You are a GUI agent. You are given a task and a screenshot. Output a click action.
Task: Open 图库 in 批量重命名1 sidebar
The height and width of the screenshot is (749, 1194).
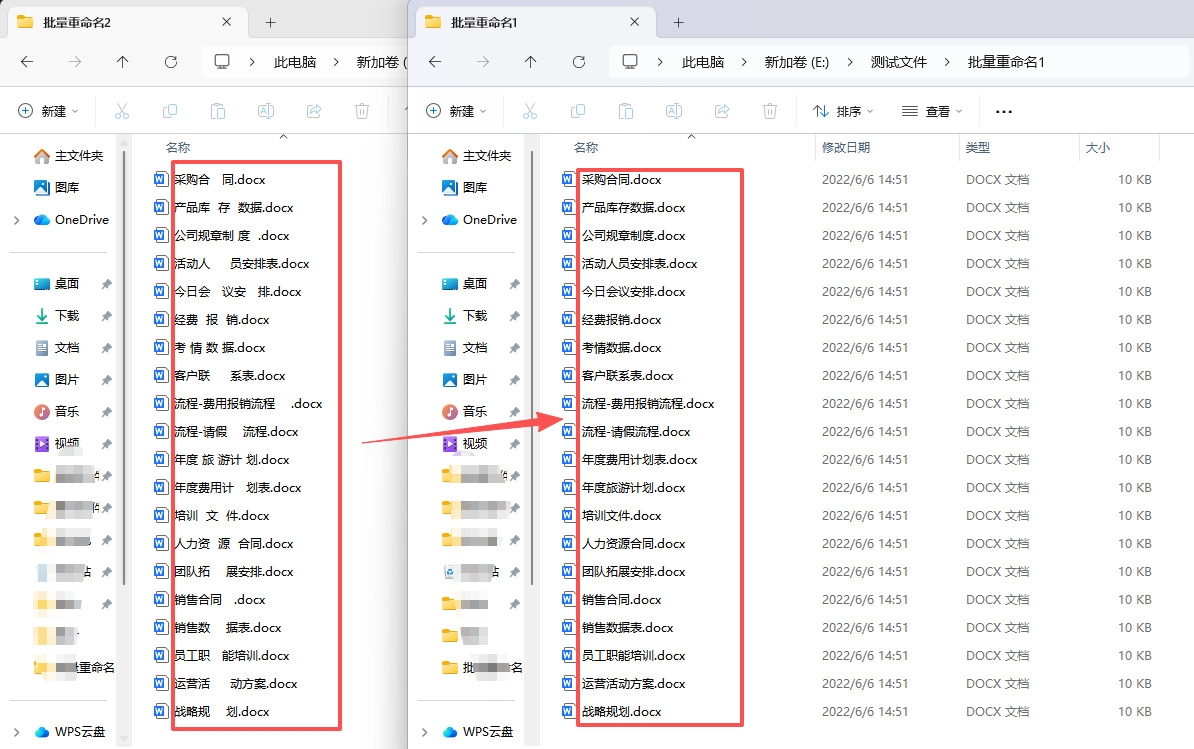click(x=463, y=187)
